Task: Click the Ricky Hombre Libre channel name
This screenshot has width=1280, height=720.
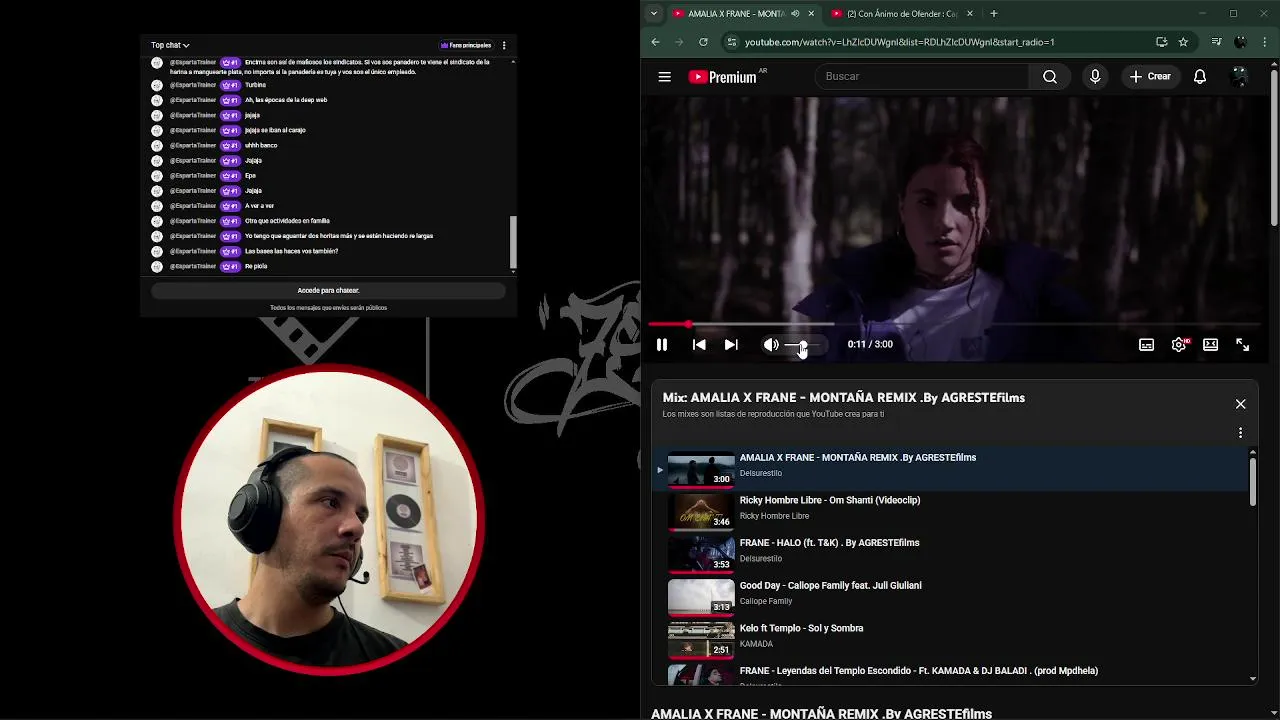Action: click(x=774, y=516)
